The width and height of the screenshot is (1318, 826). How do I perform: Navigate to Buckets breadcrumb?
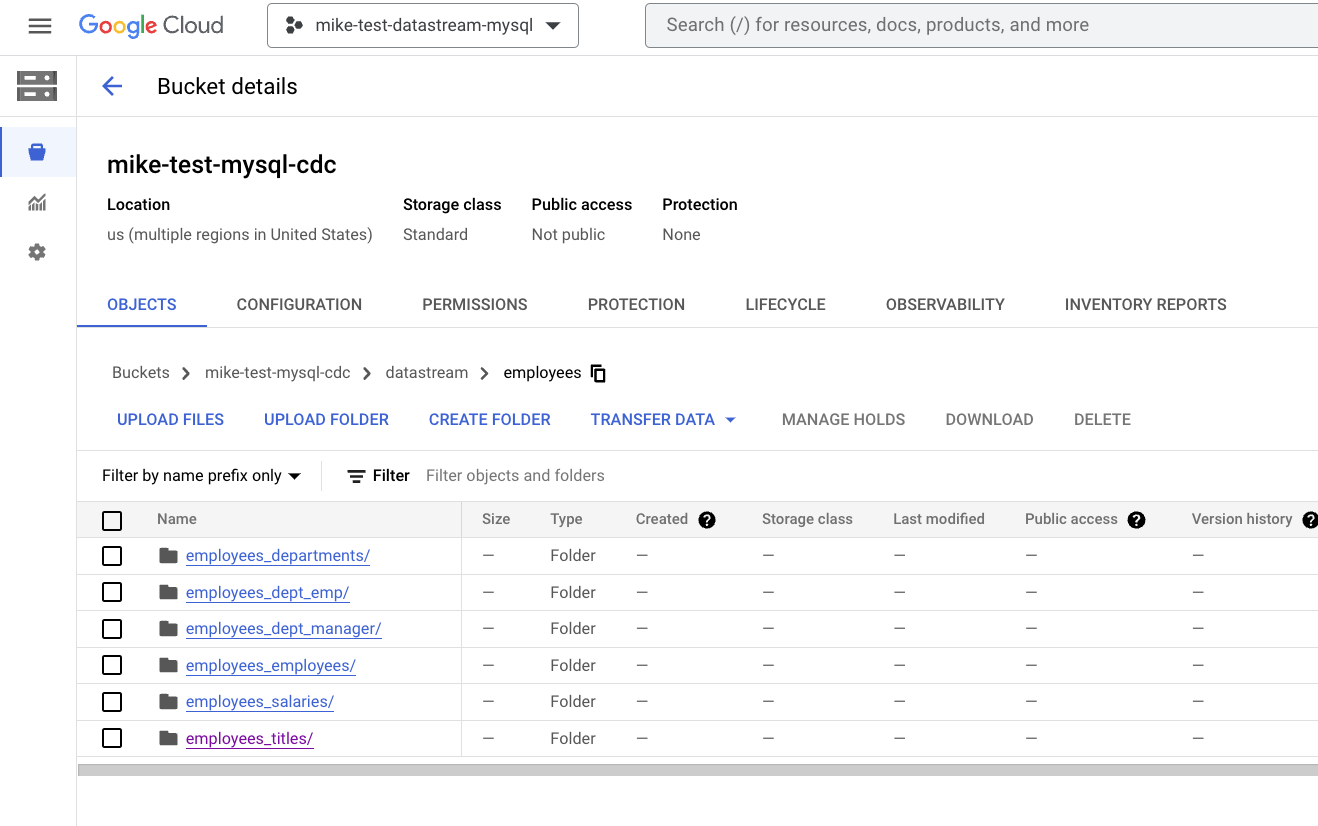pyautogui.click(x=141, y=373)
